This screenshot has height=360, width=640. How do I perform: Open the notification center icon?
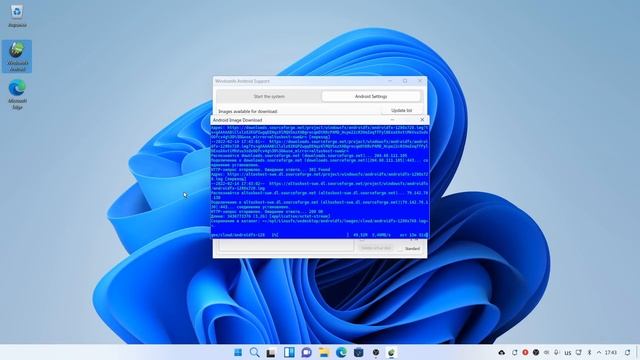pyautogui.click(x=627, y=352)
